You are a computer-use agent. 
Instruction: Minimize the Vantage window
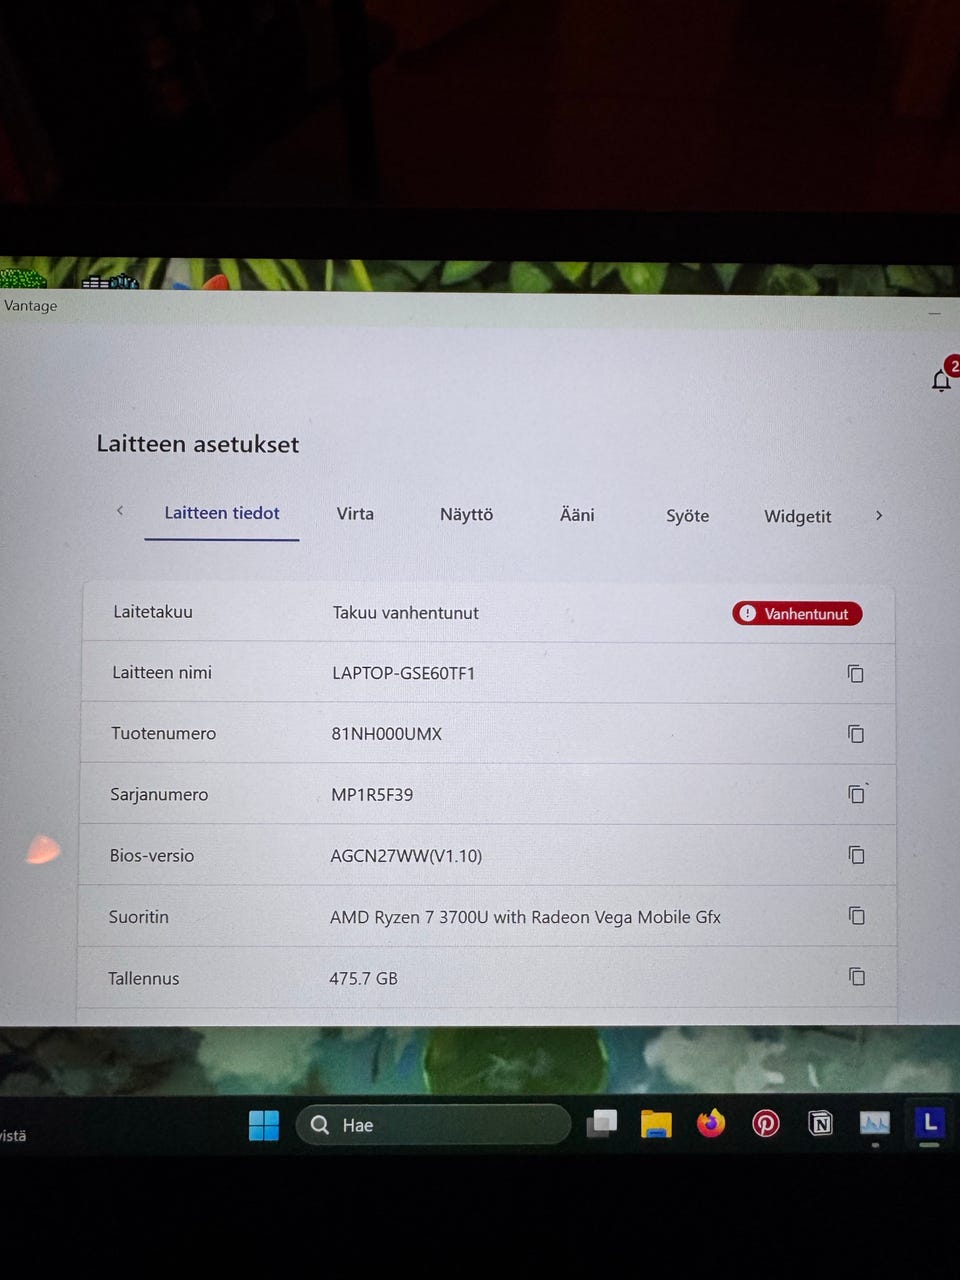934,313
